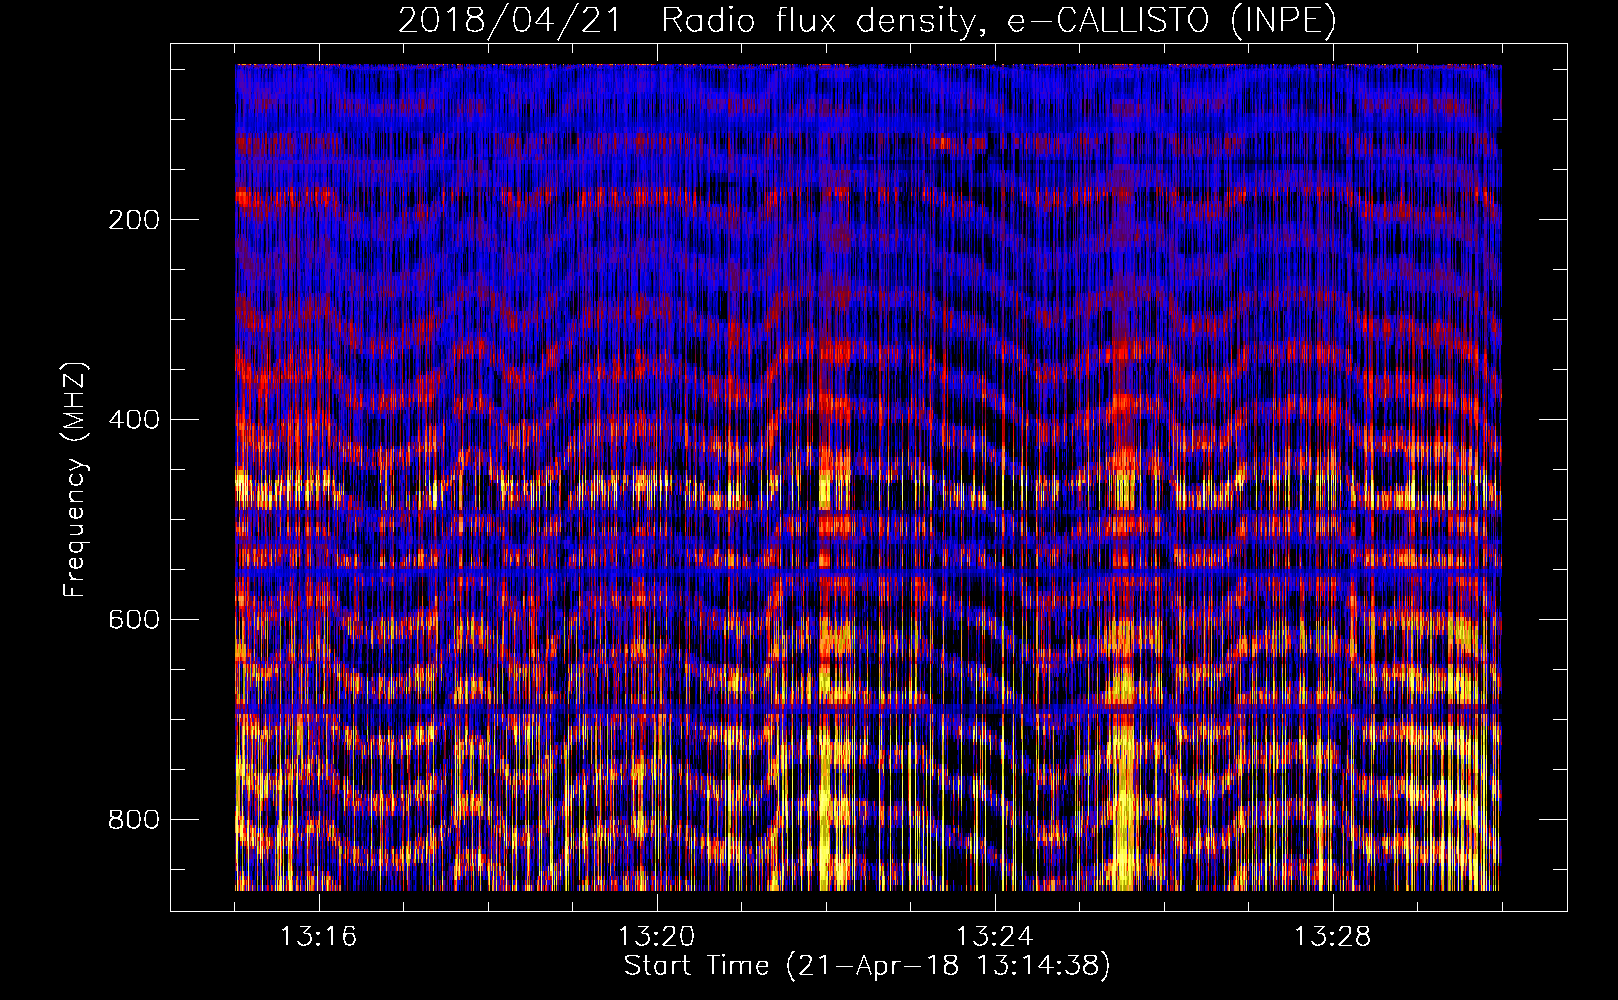
Task: Click the plot title "2018/04/21 Radio flux density, e-CALLISTO (INPE)"
Action: pos(867,20)
